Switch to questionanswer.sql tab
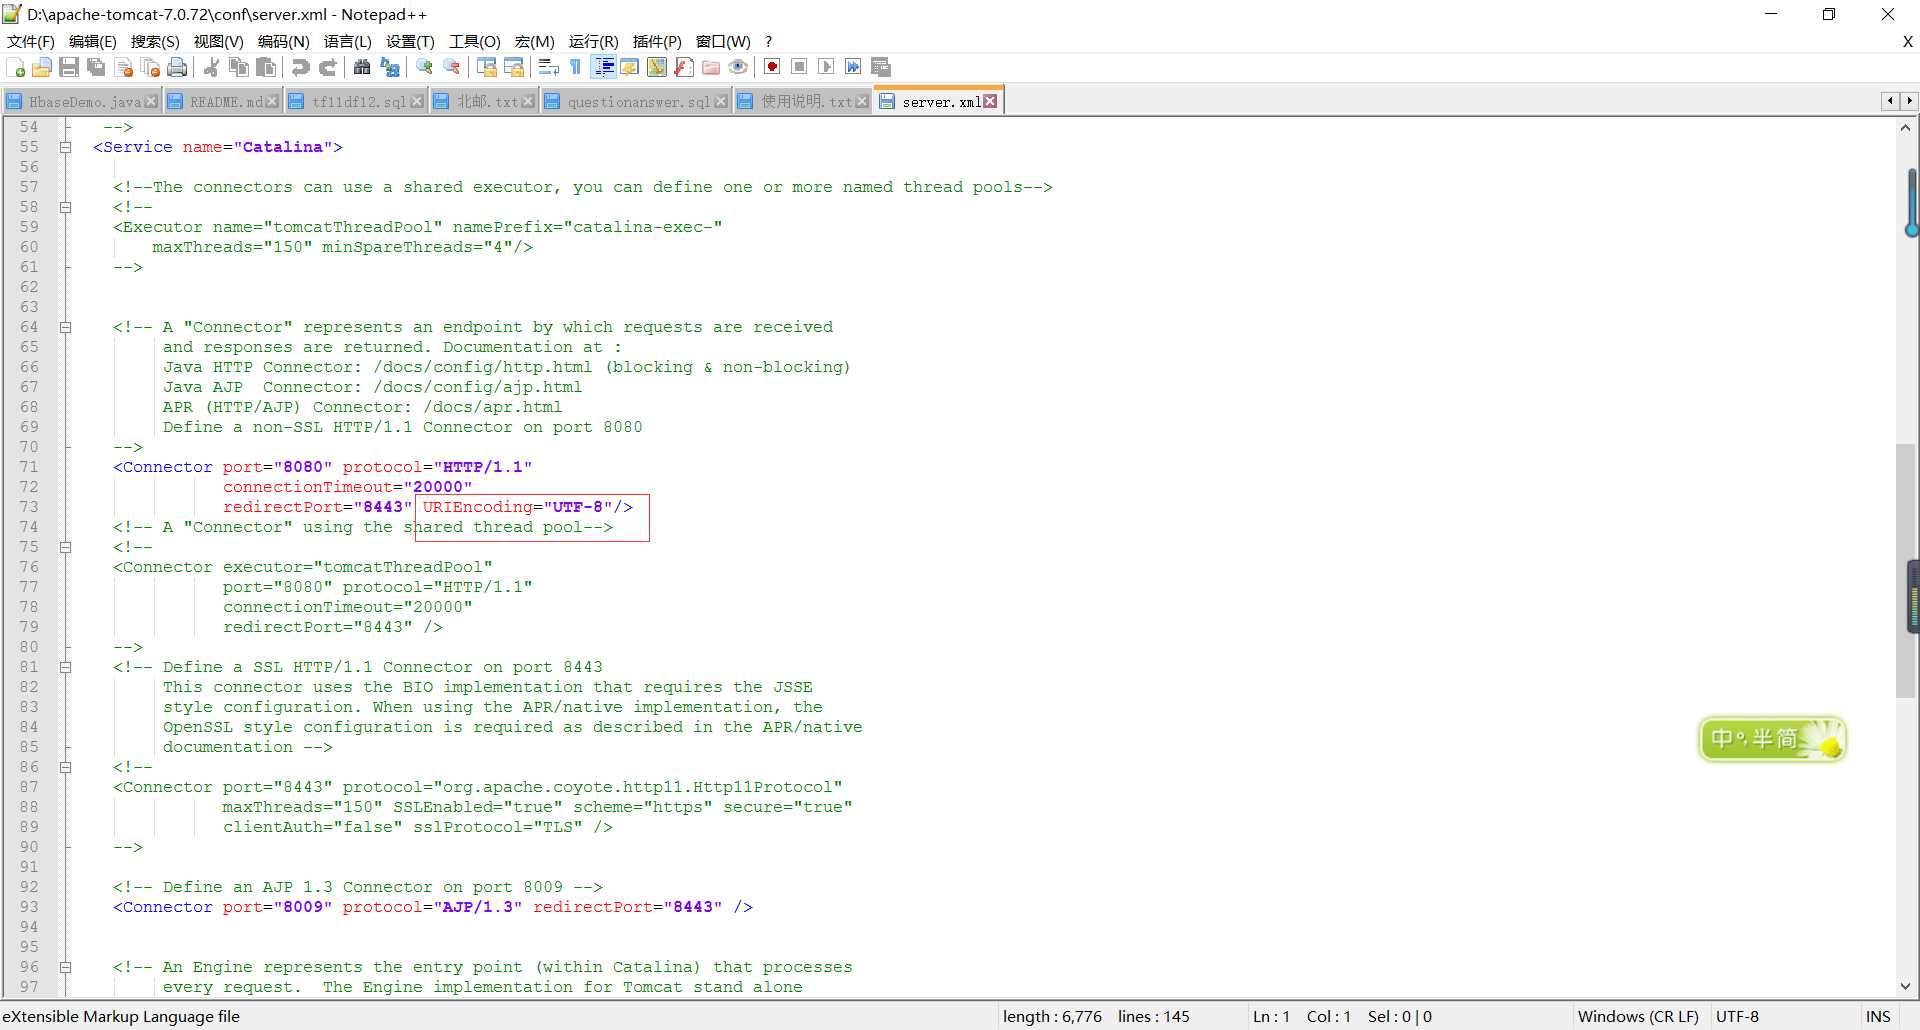The image size is (1920, 1030). coord(638,102)
